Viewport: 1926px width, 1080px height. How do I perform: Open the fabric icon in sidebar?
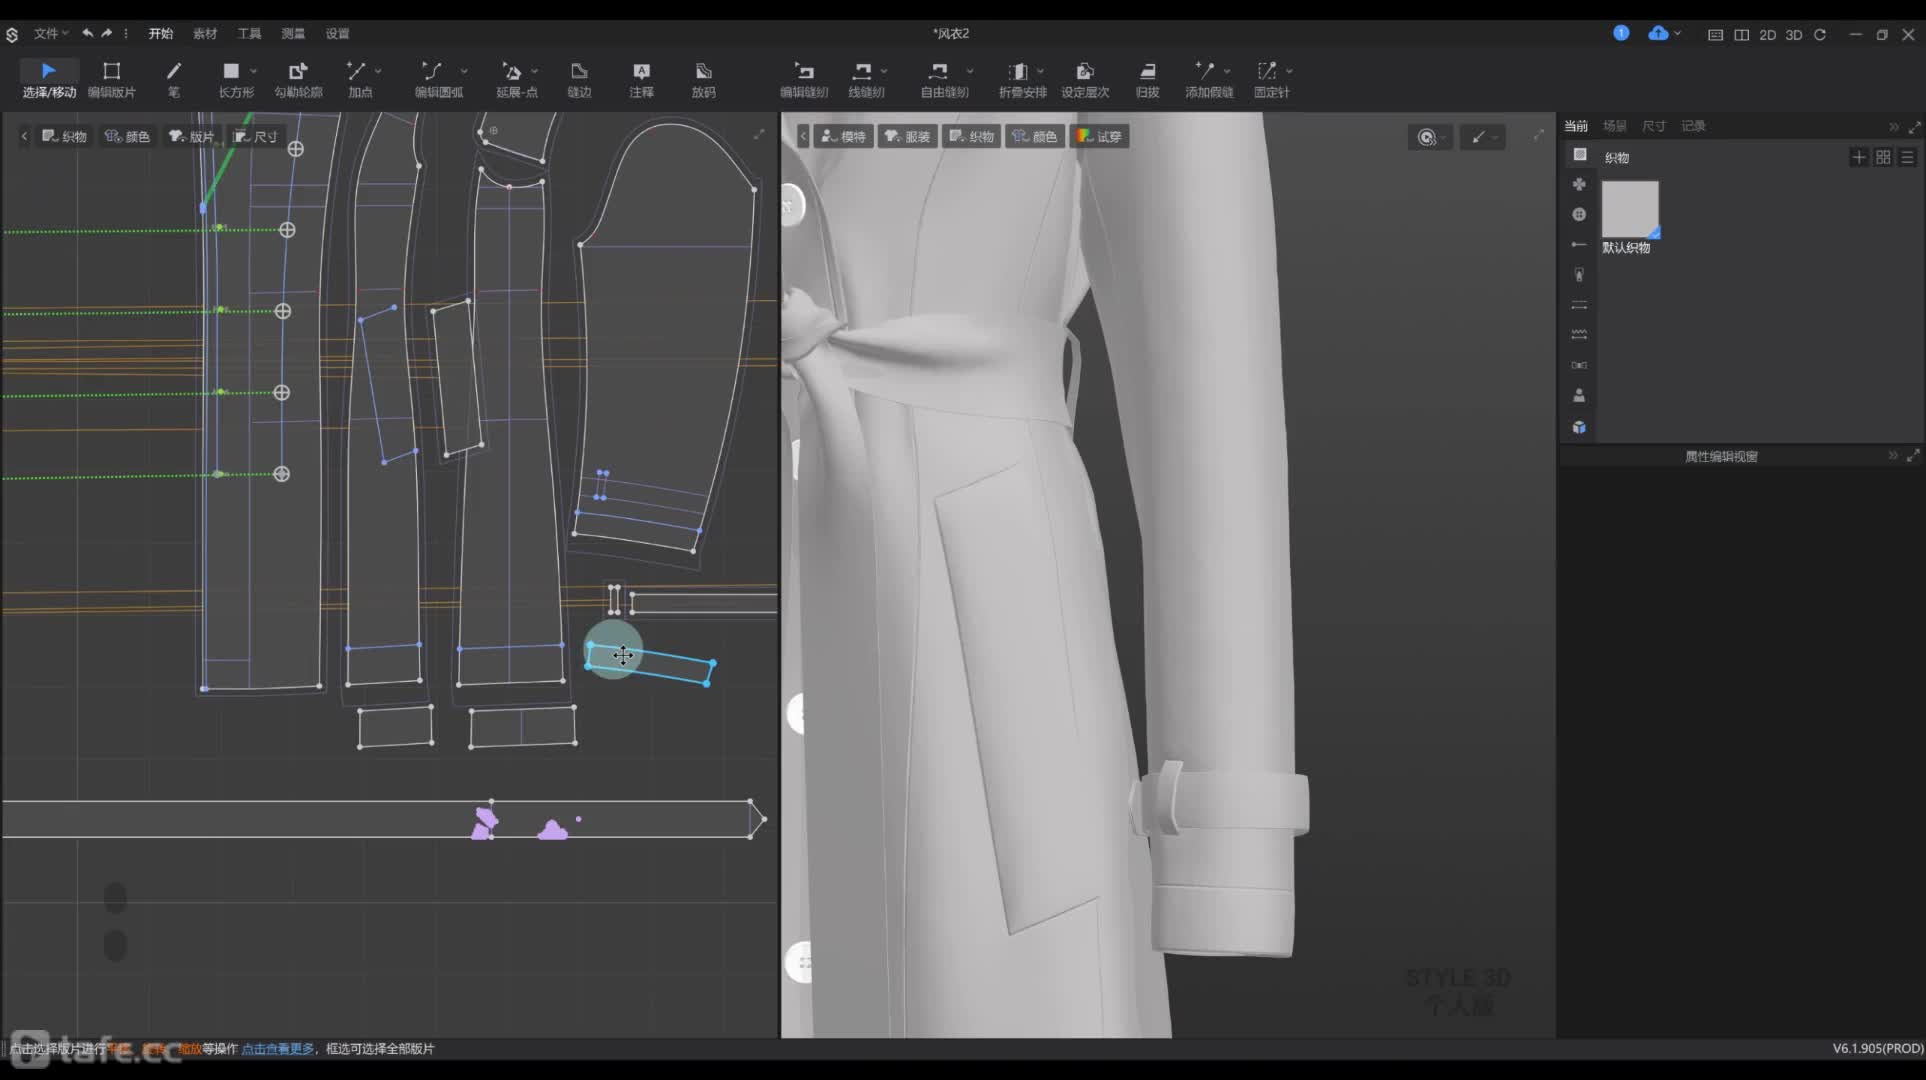point(1579,154)
